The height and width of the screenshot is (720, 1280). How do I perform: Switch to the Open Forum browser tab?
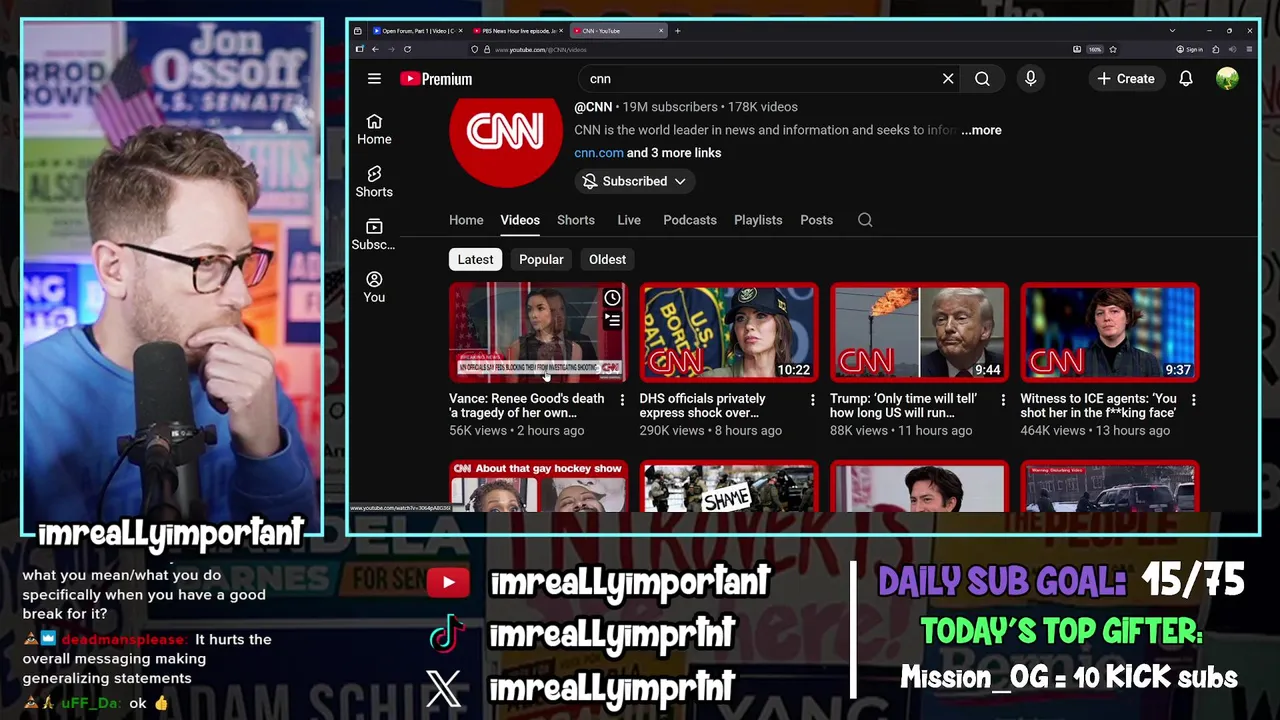tap(416, 31)
